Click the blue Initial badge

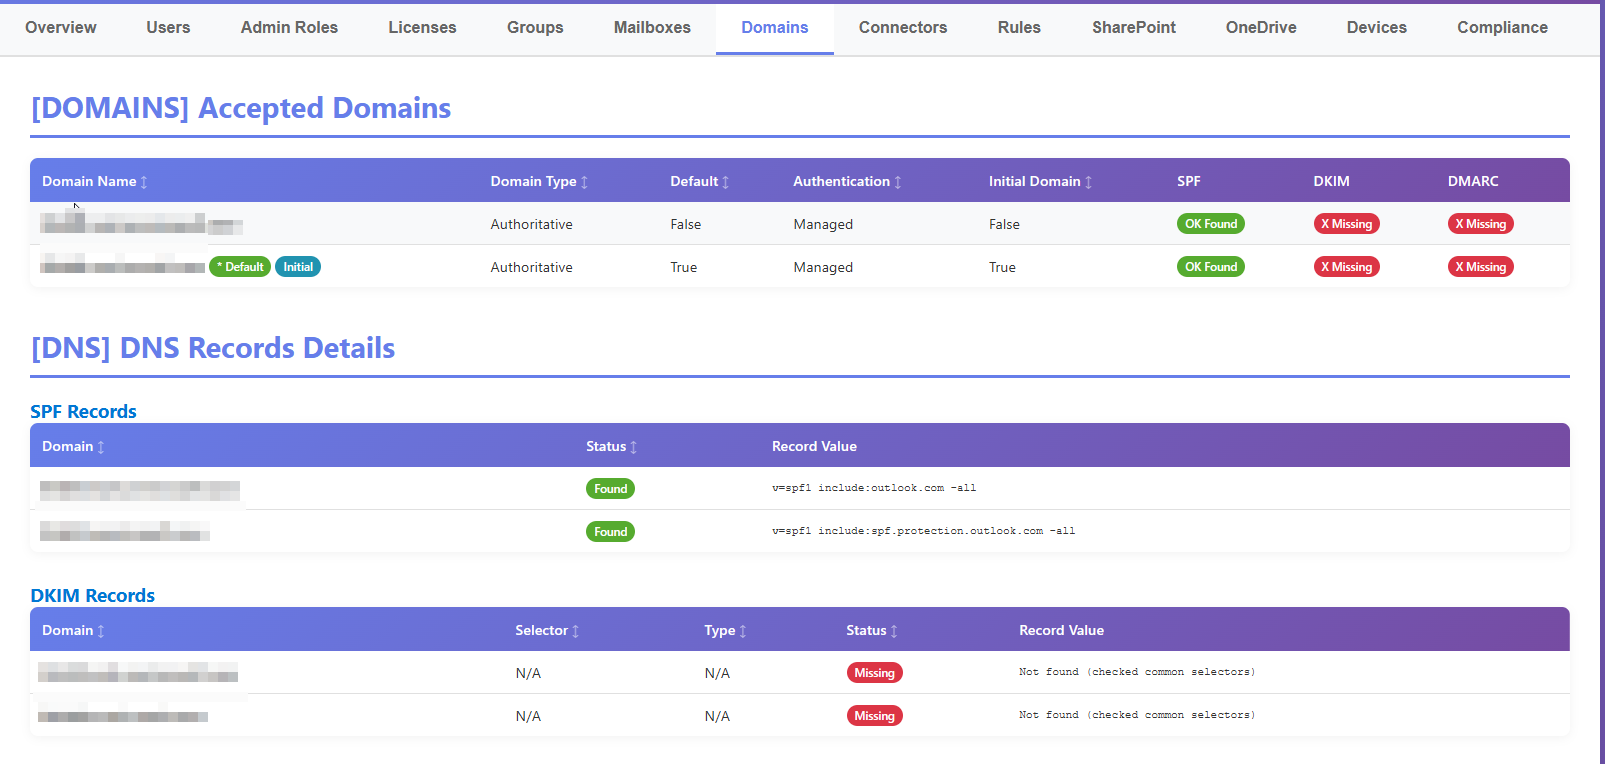tap(298, 267)
